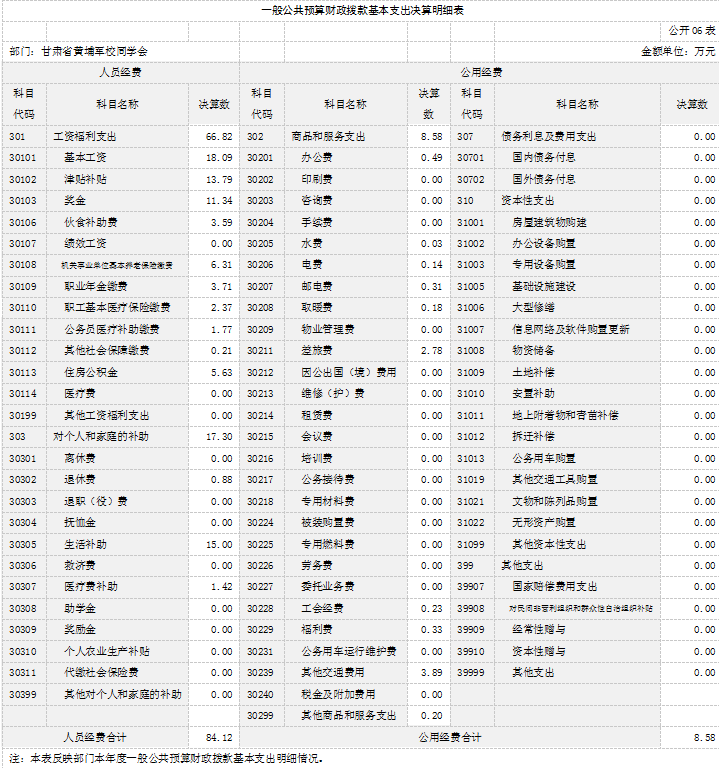719x768 pixels.
Task: Click value 2.78
Action: pyautogui.click(x=431, y=351)
